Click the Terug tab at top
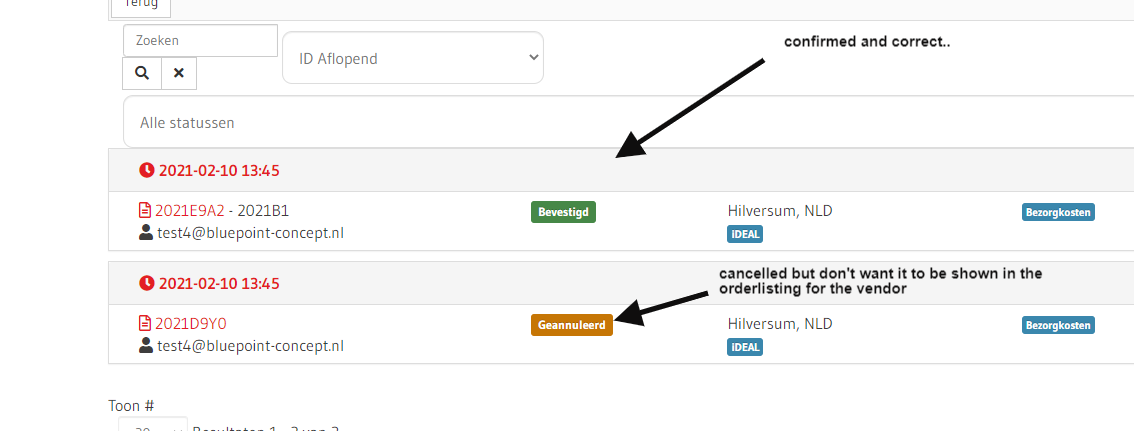1134x431 pixels. pos(140,5)
